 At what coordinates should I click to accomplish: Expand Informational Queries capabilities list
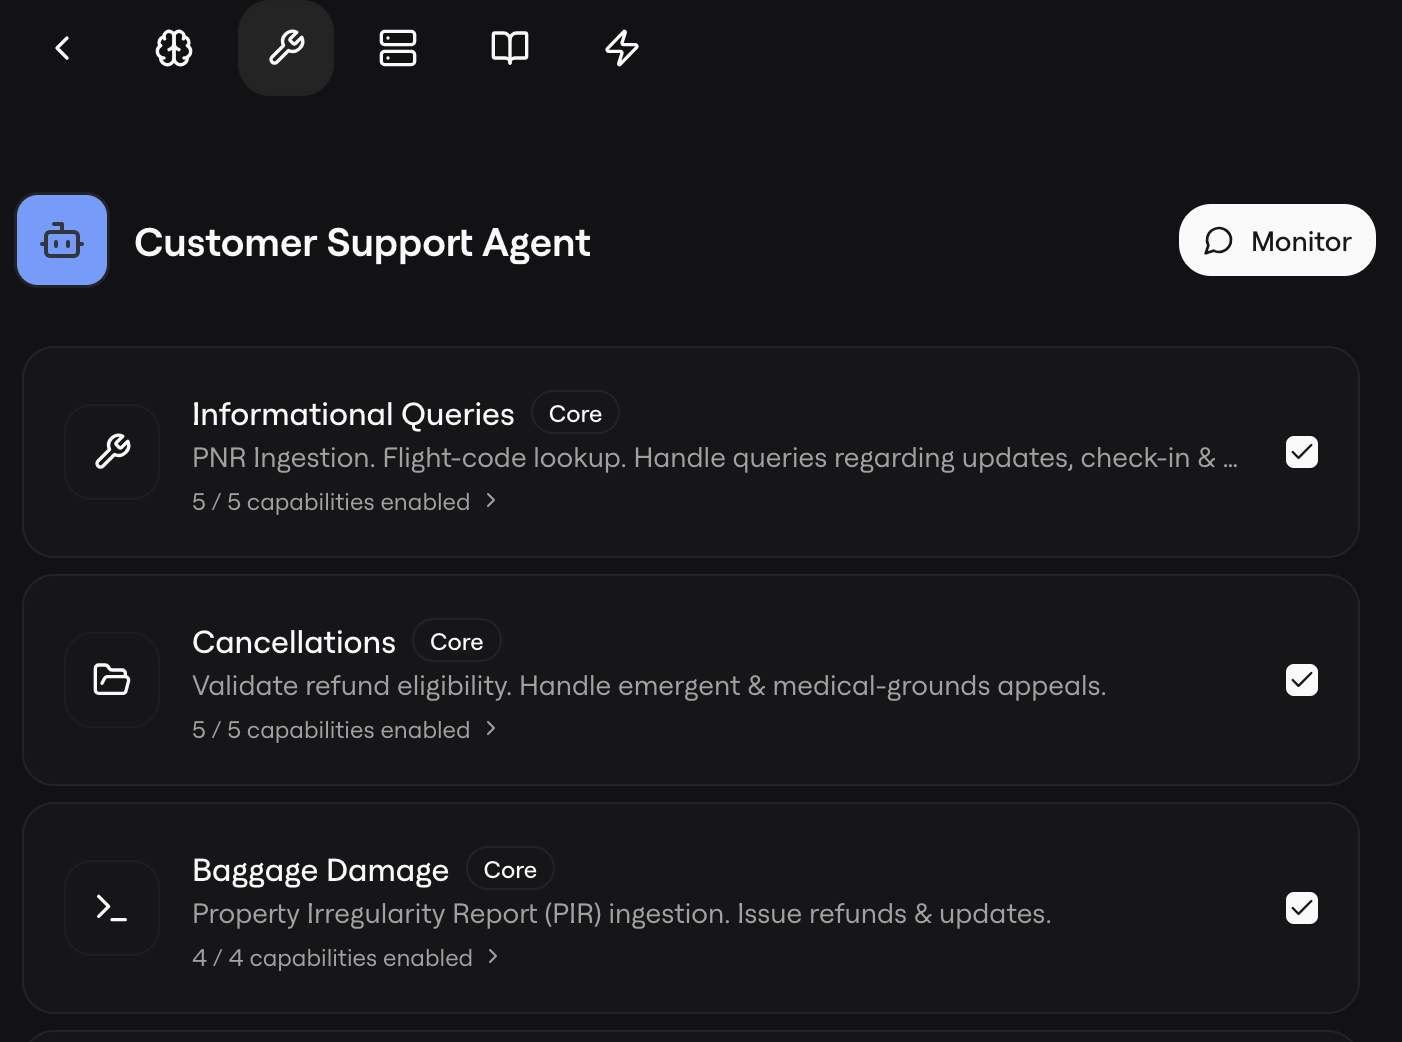344,502
